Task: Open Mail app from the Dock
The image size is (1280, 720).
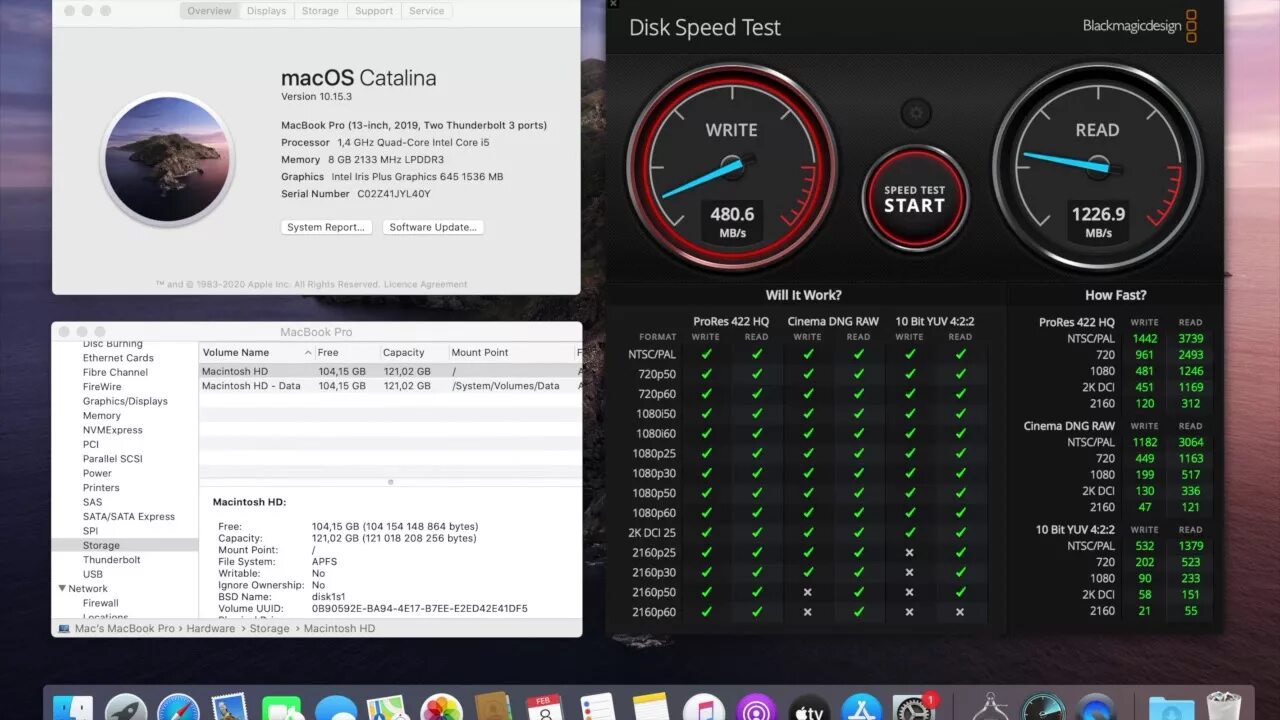Action: (x=231, y=708)
